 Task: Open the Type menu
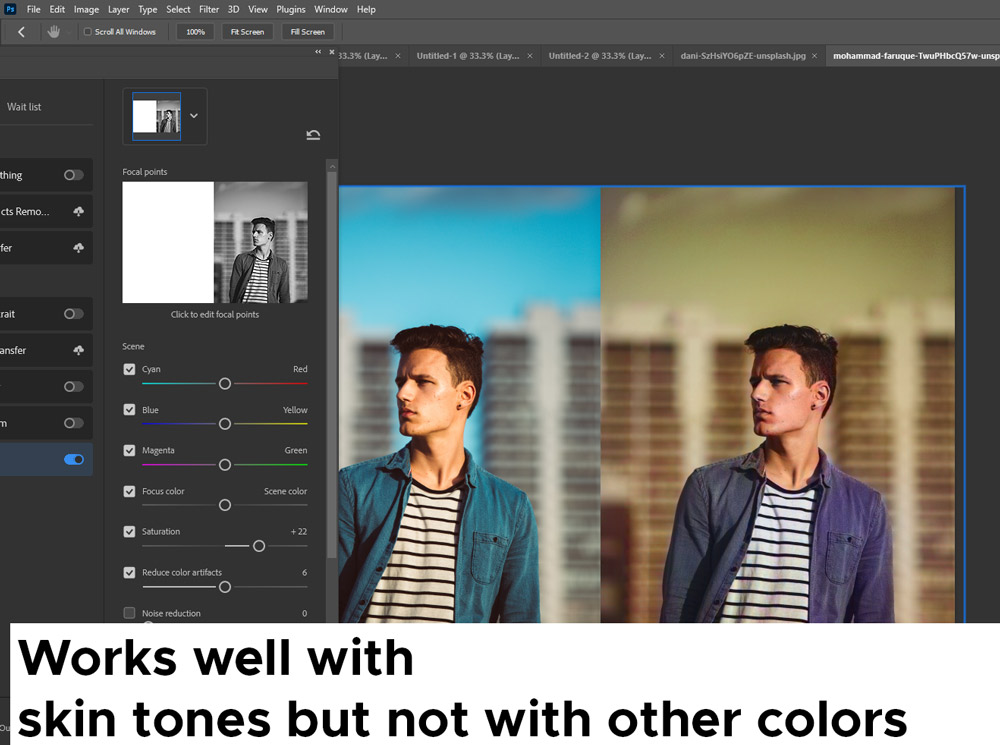coord(147,10)
